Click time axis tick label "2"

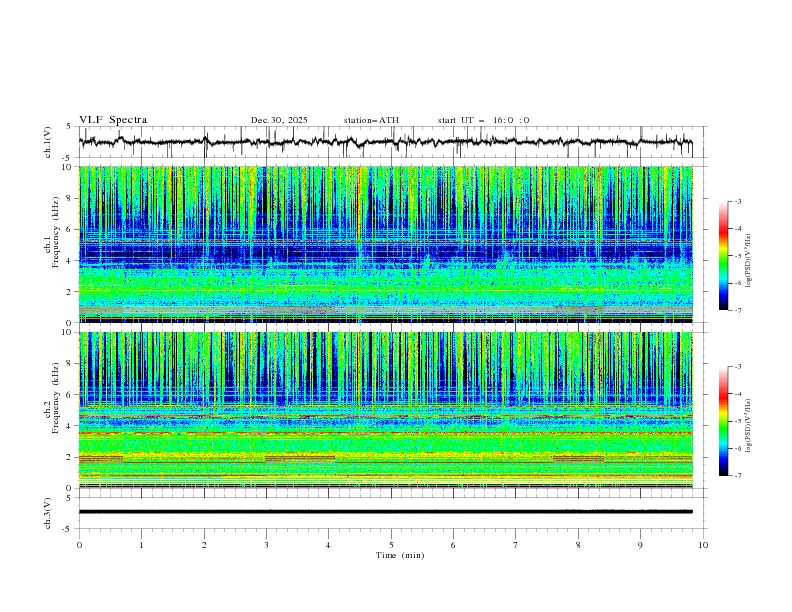pyautogui.click(x=204, y=545)
